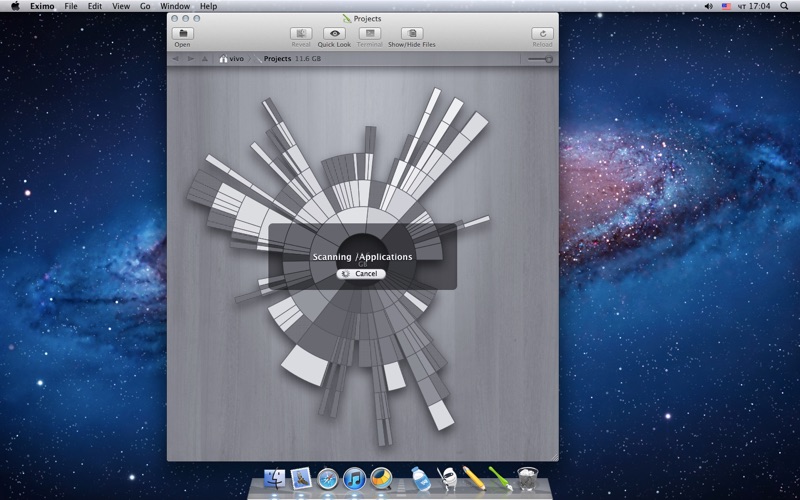Image resolution: width=800 pixels, height=500 pixels.
Task: Select the vivo home folder in path bar
Action: 232,59
